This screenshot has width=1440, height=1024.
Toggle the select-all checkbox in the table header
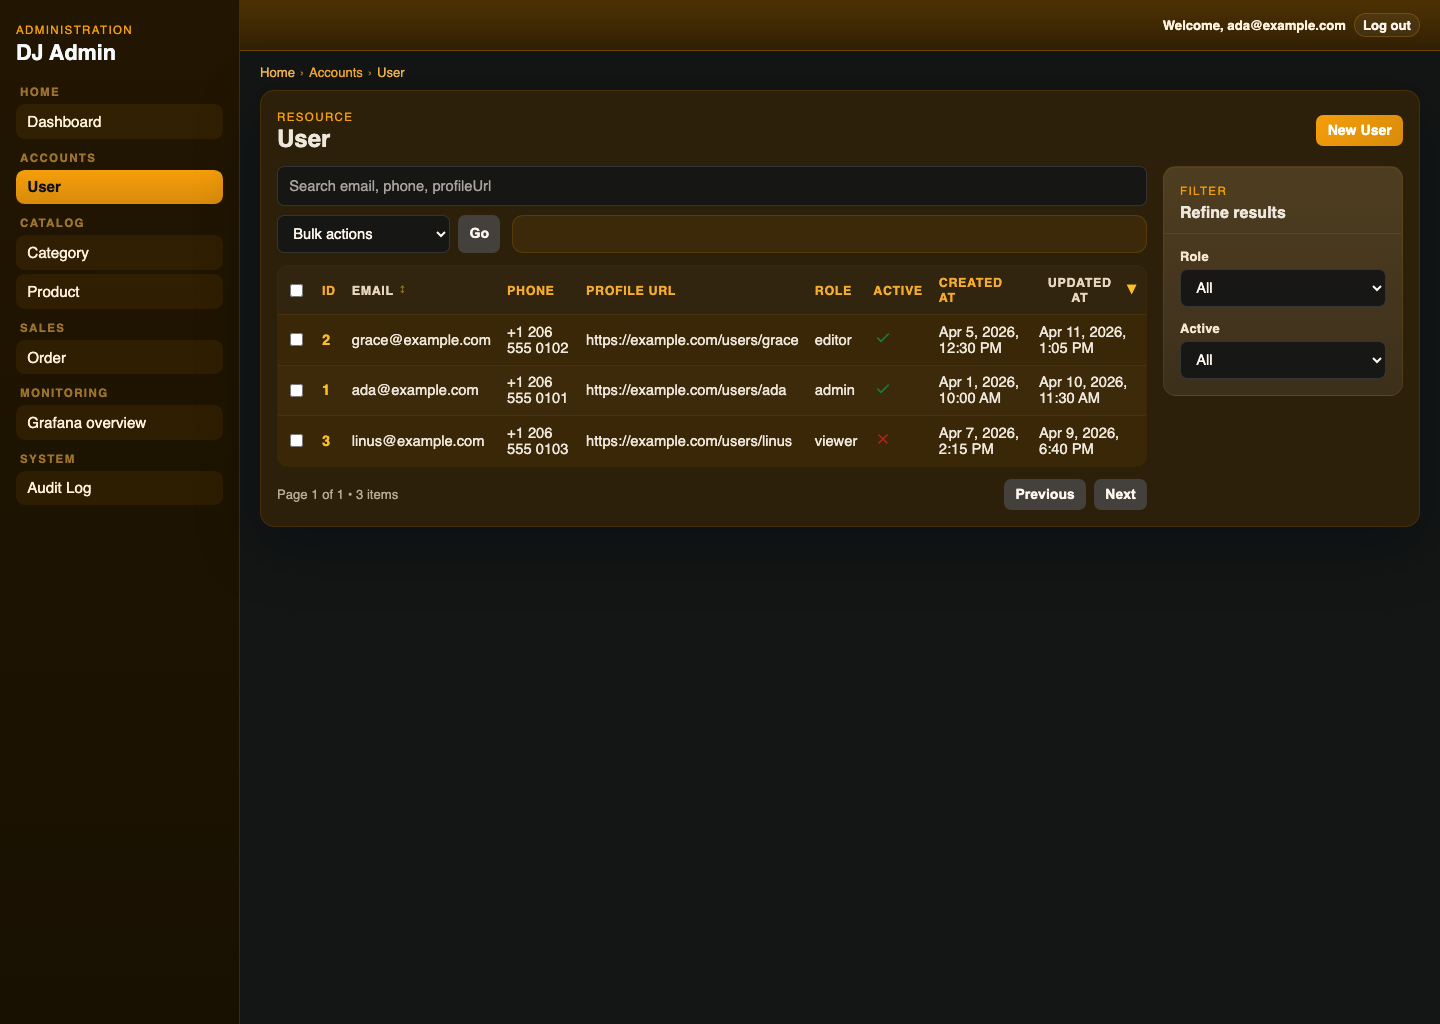tap(296, 290)
